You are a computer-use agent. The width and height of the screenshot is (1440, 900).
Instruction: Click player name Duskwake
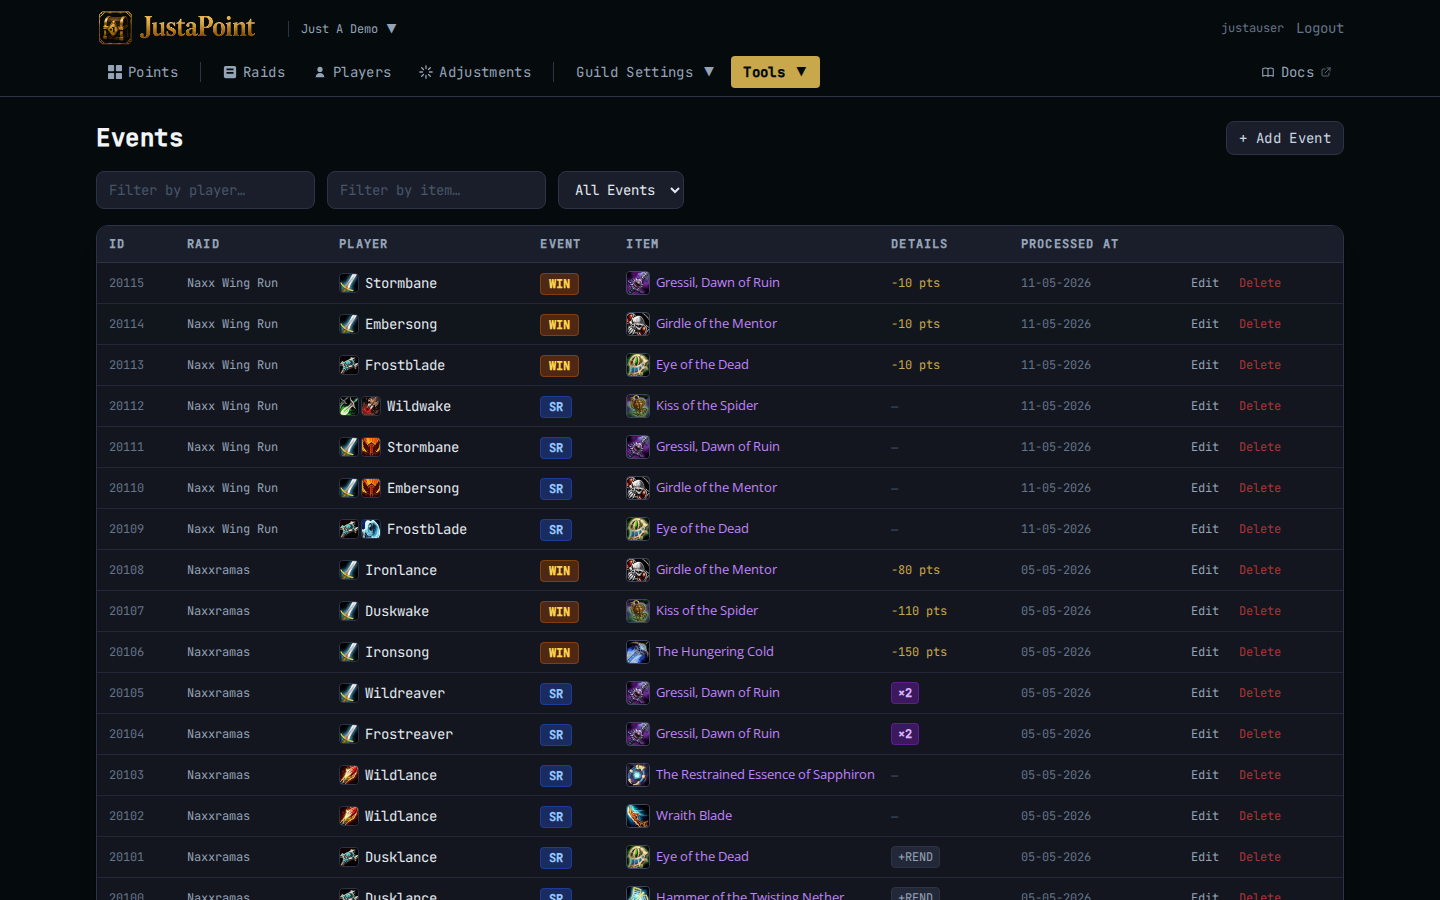[397, 611]
